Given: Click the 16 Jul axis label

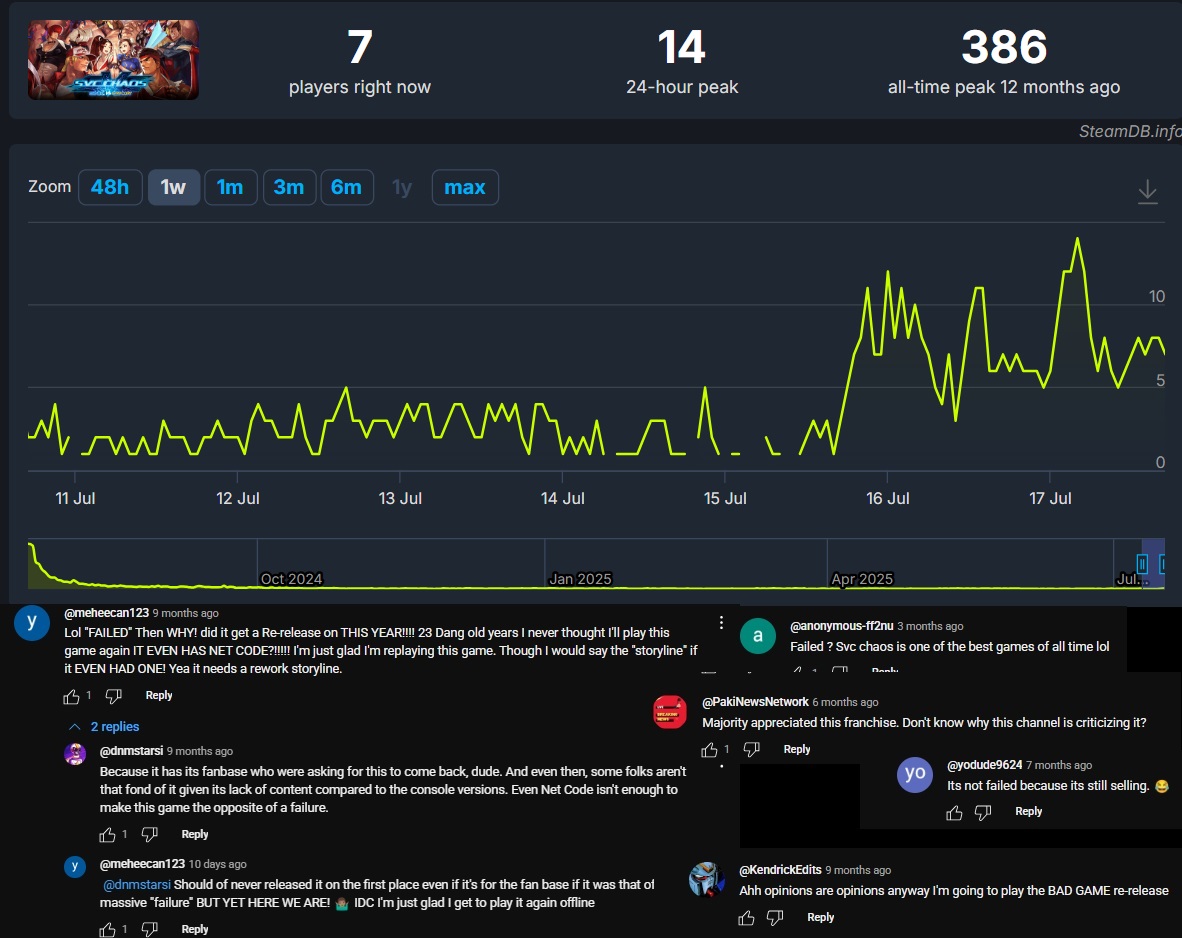Looking at the screenshot, I should click(x=887, y=498).
